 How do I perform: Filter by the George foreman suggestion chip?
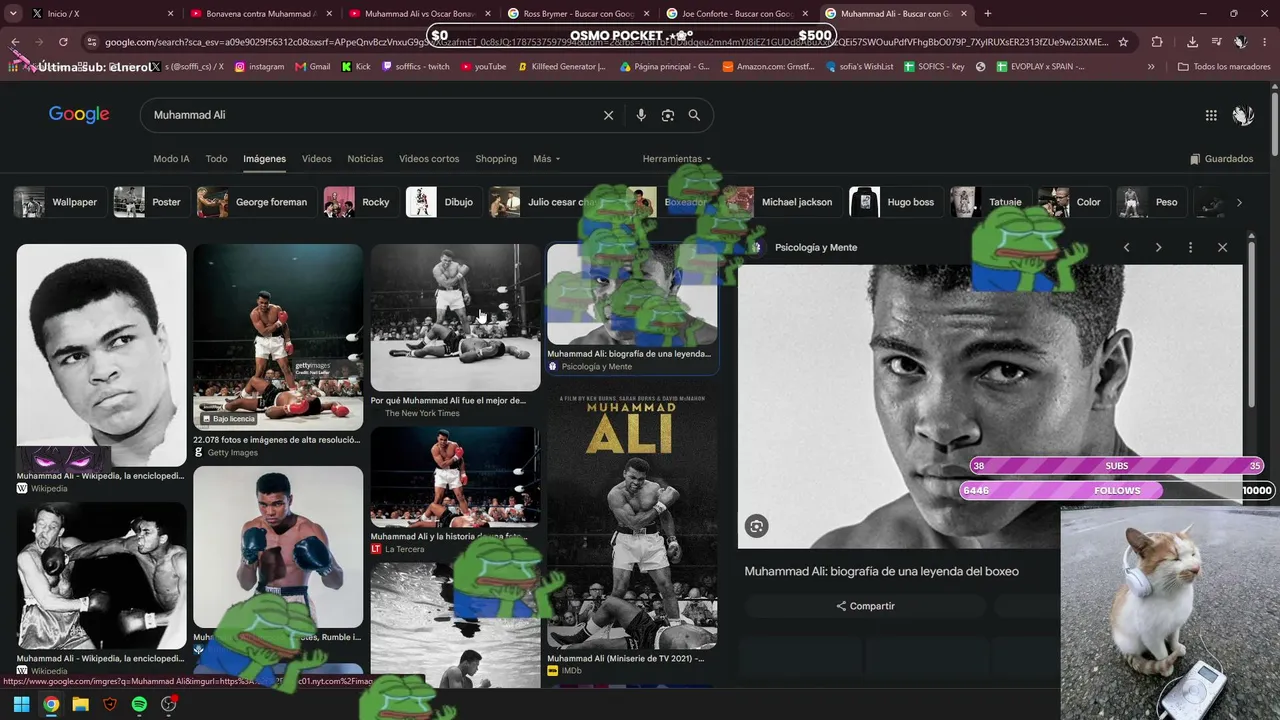click(x=257, y=202)
